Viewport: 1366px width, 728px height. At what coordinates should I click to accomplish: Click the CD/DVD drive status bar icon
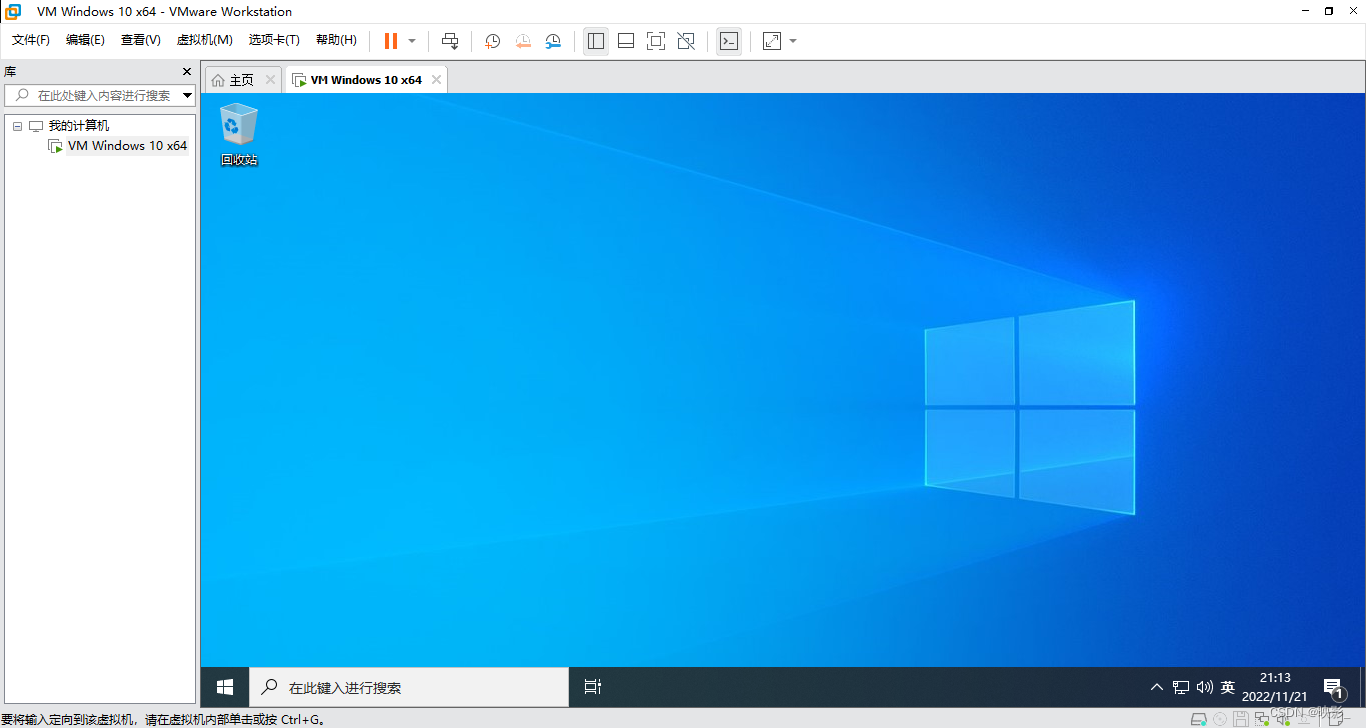(x=1220, y=719)
